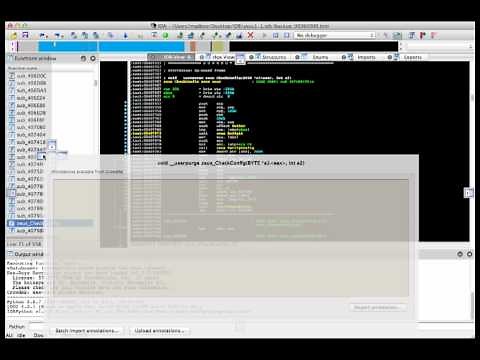
Task: Select function sub_407418 in Functions window
Action: (x=27, y=142)
